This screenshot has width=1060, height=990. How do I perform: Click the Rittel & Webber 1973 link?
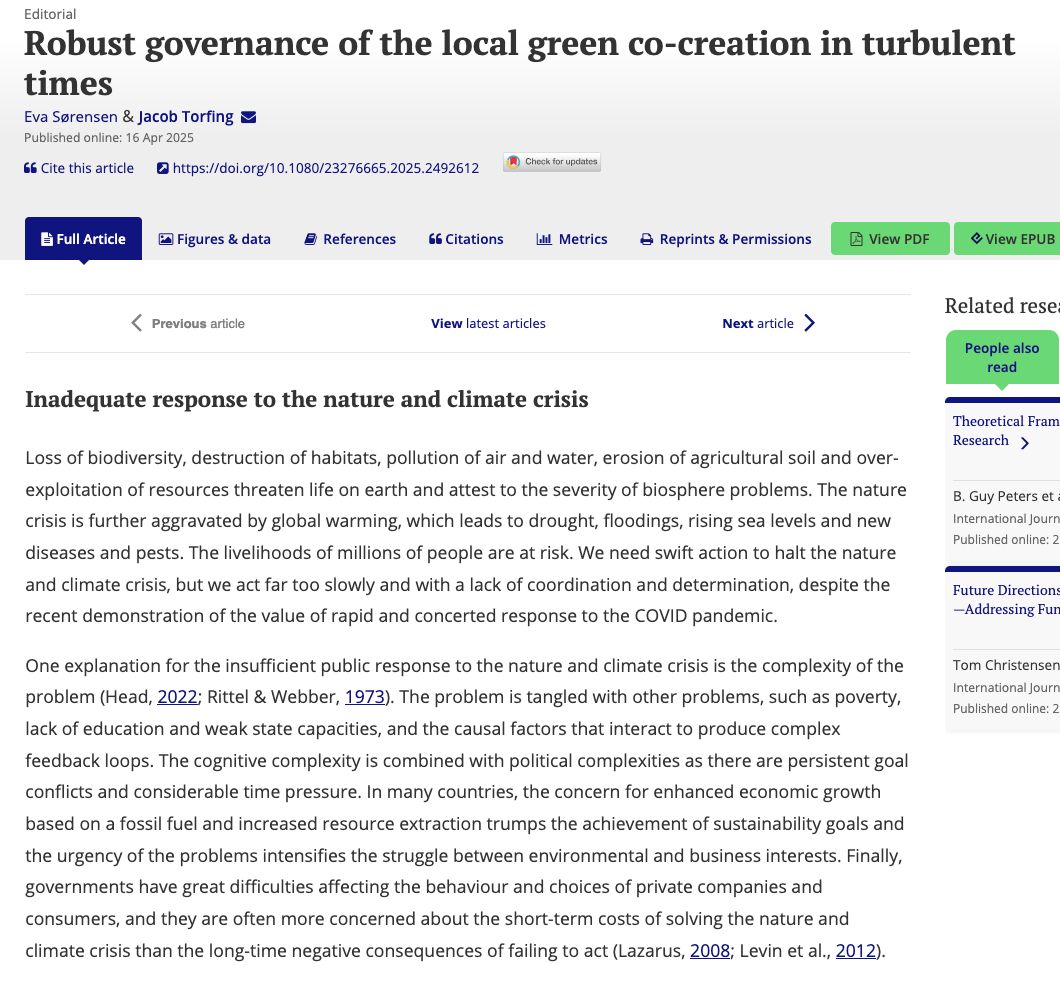[x=364, y=696]
